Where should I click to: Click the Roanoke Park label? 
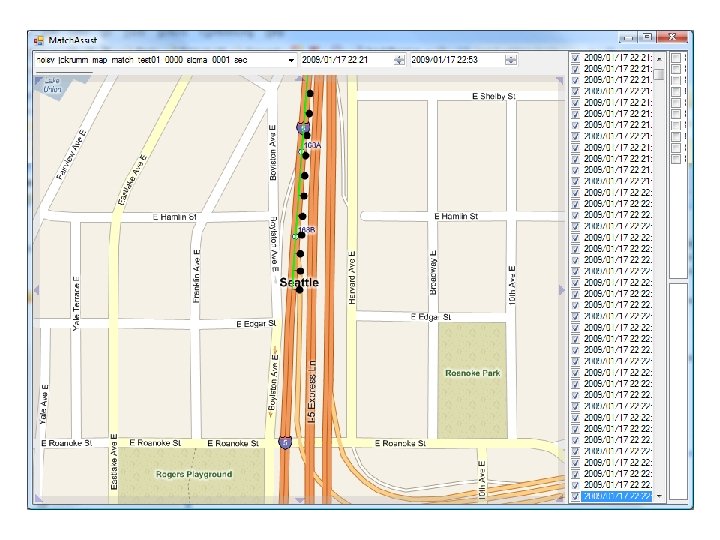472,373
